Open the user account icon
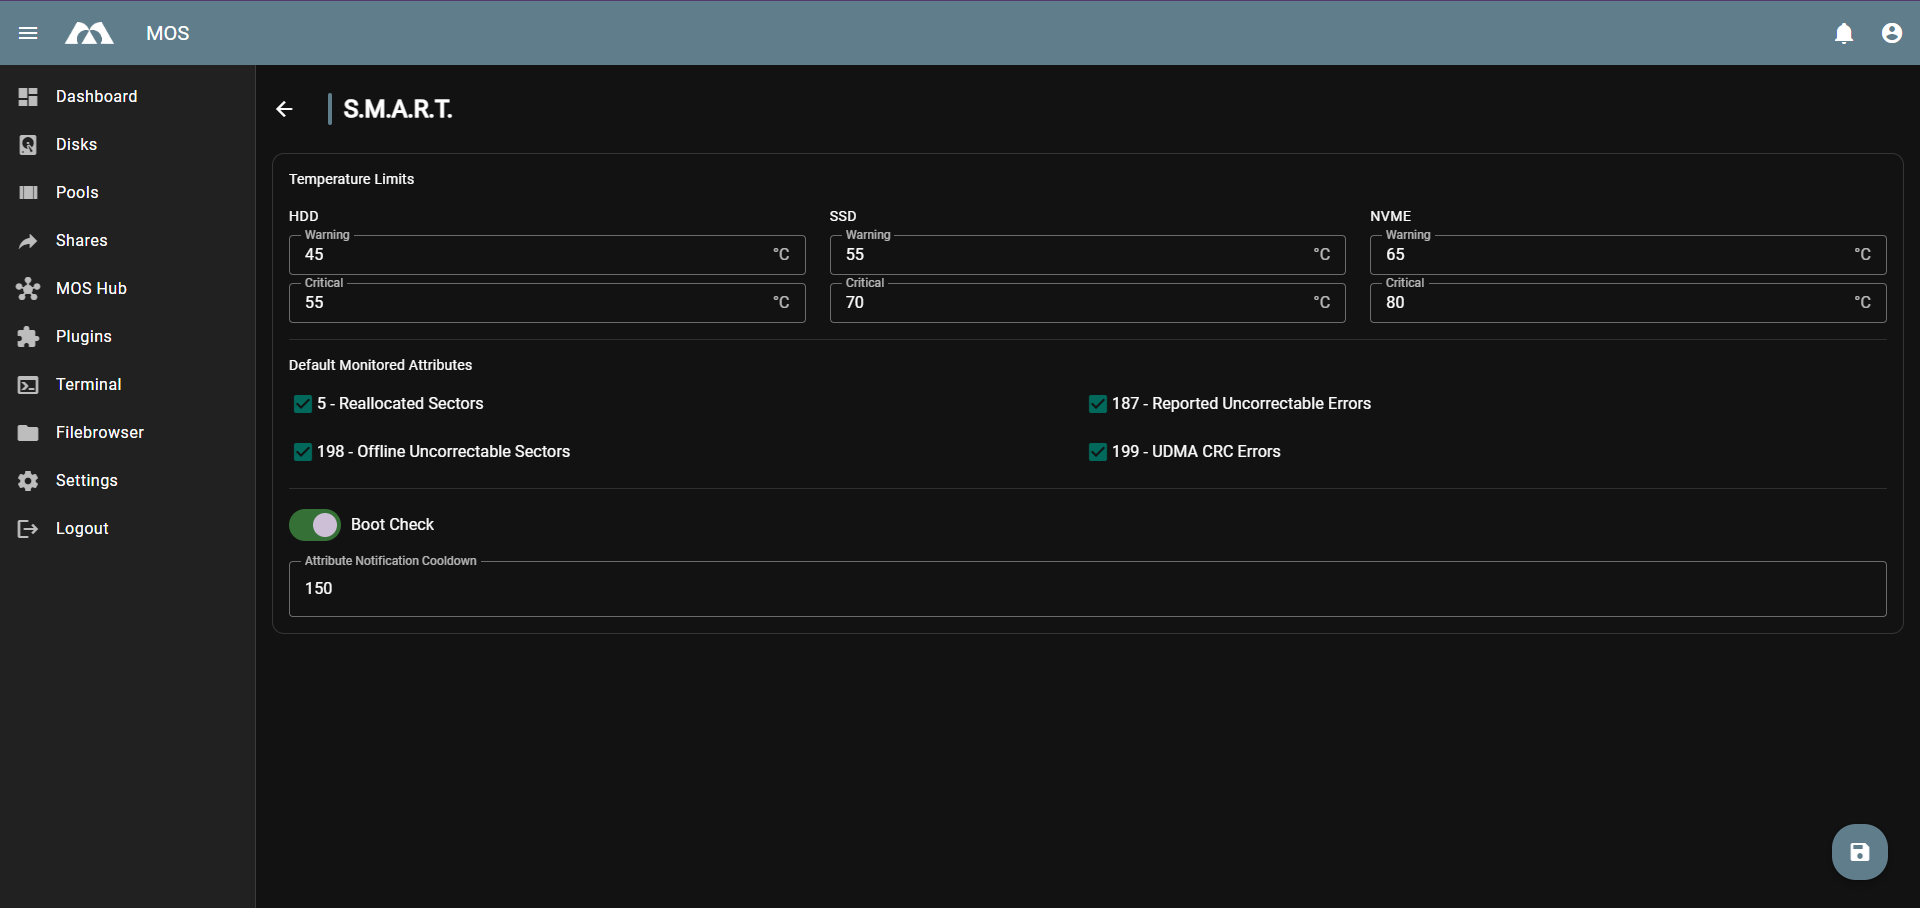This screenshot has width=1920, height=908. [1891, 33]
